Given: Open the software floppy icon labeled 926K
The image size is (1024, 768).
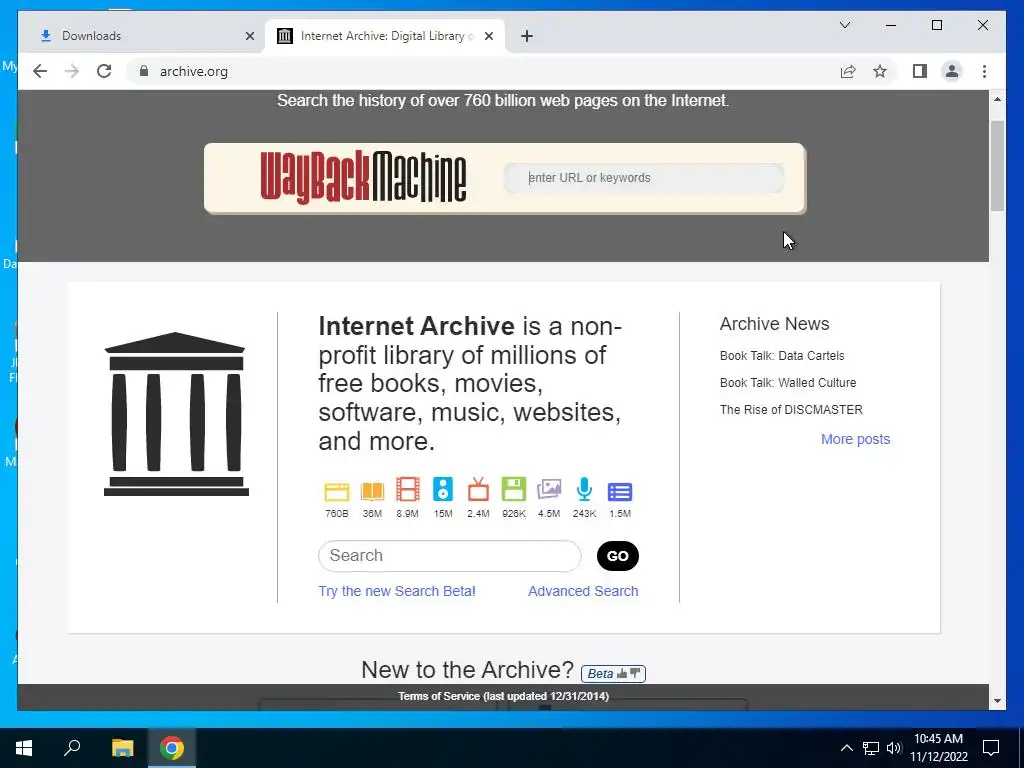Looking at the screenshot, I should (x=513, y=490).
